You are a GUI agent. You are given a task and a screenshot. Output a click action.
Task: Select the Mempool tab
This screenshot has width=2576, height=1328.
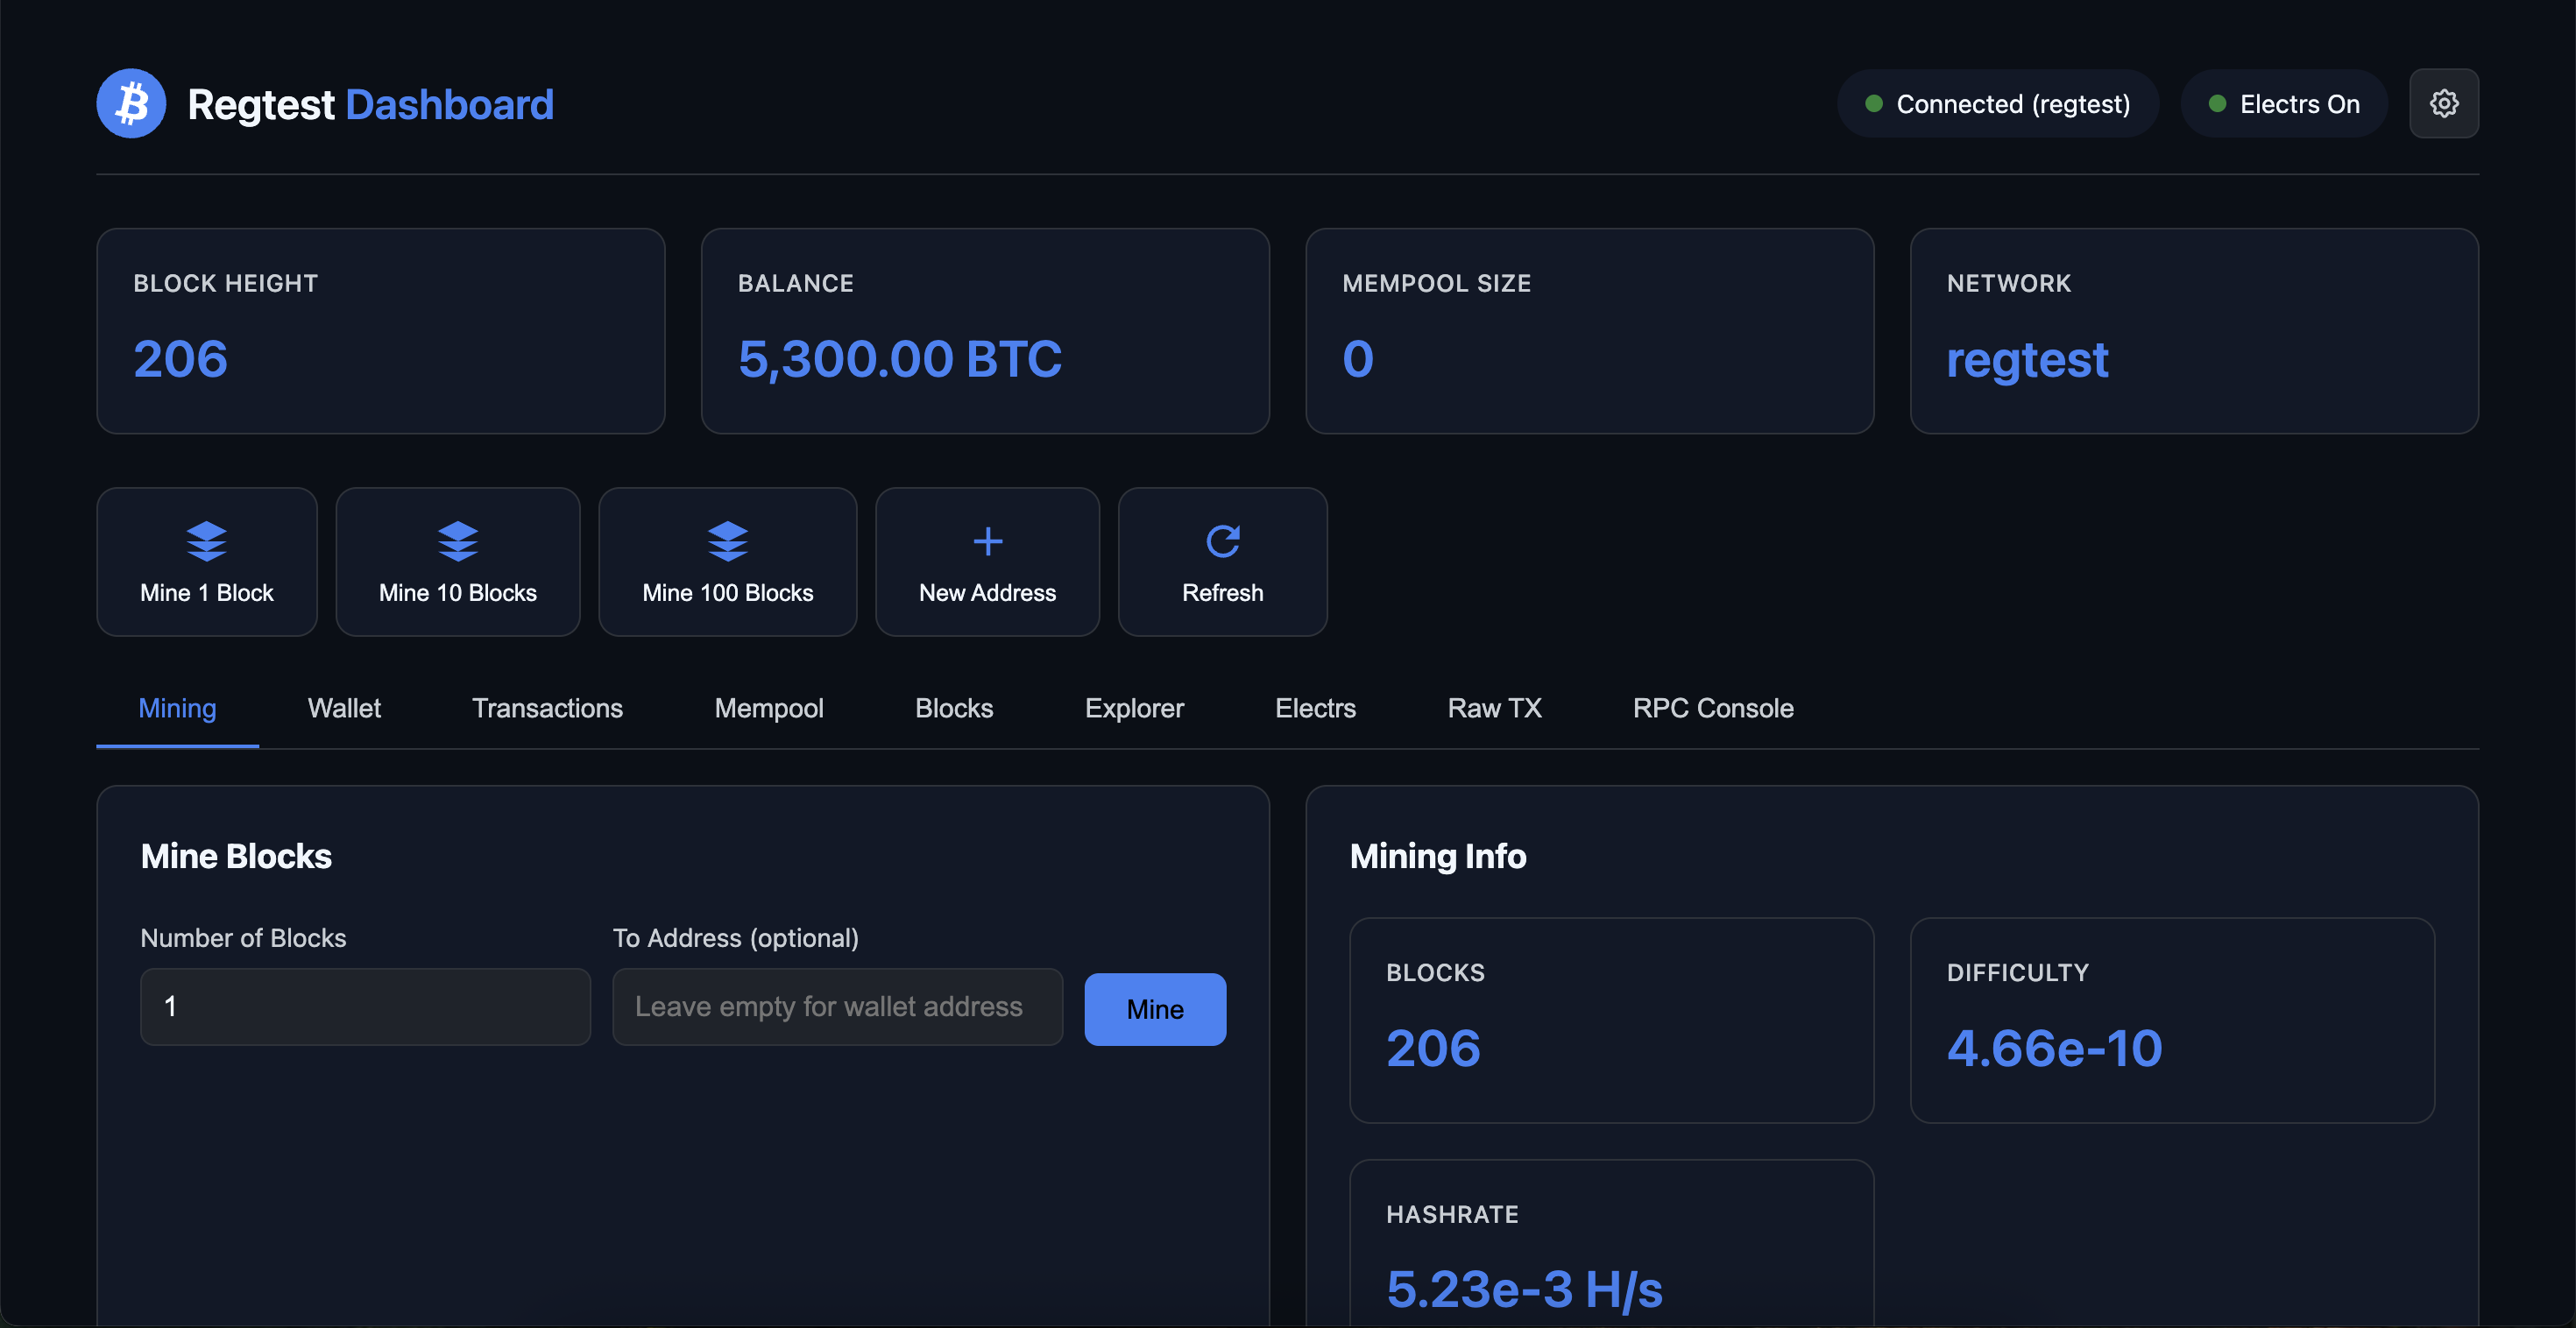point(768,708)
